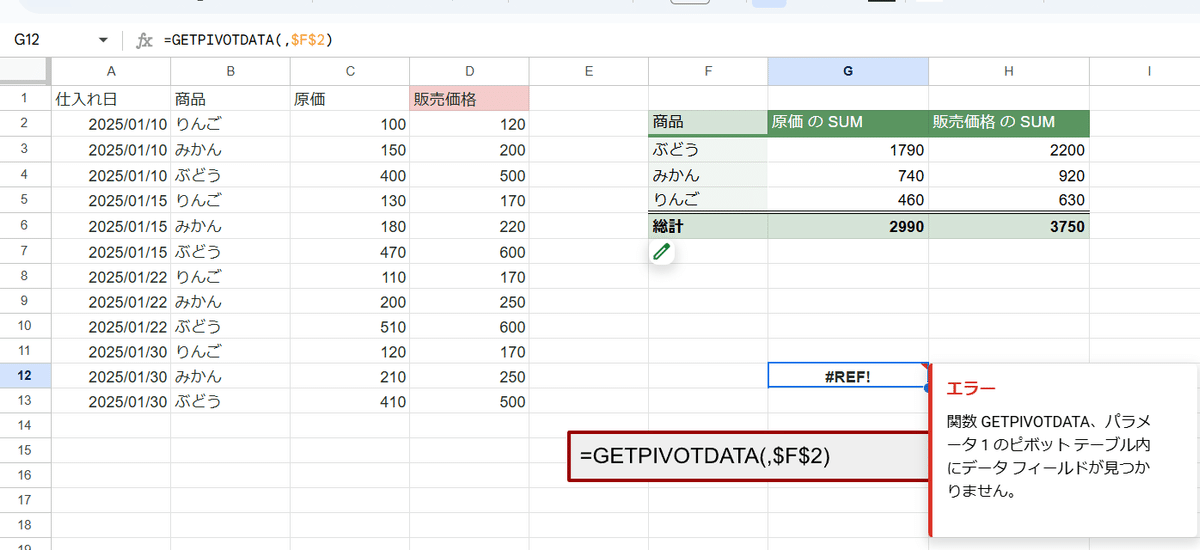This screenshot has width=1200, height=550.
Task: Click pivot header 販売価格 の SUM
Action: (1009, 123)
